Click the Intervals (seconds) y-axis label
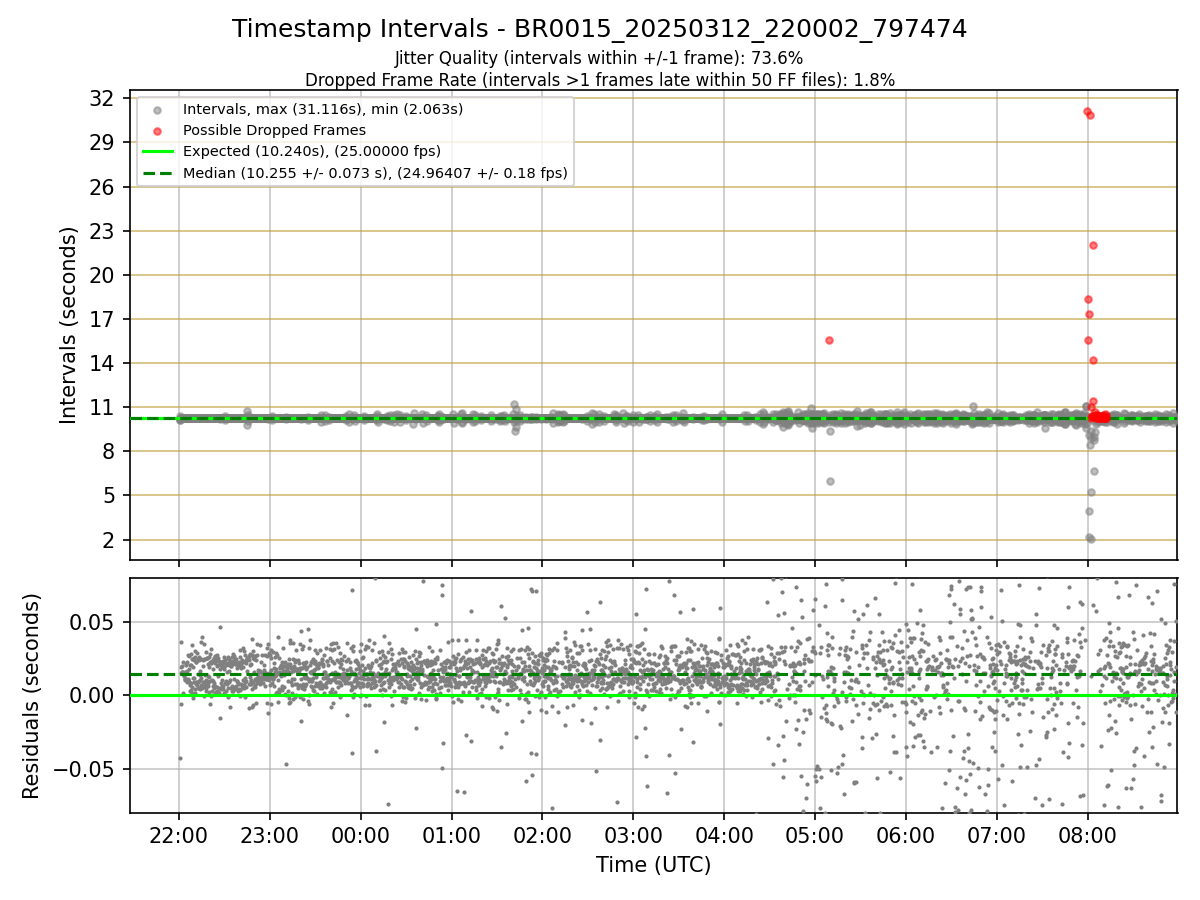 69,325
